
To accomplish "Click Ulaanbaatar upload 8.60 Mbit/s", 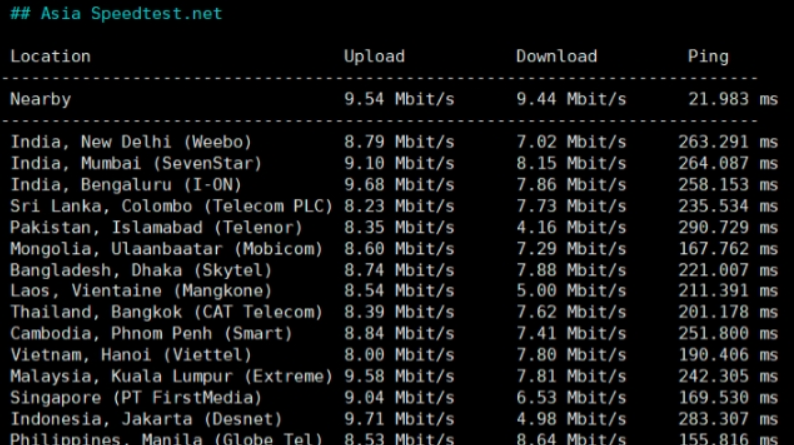I will coord(399,249).
